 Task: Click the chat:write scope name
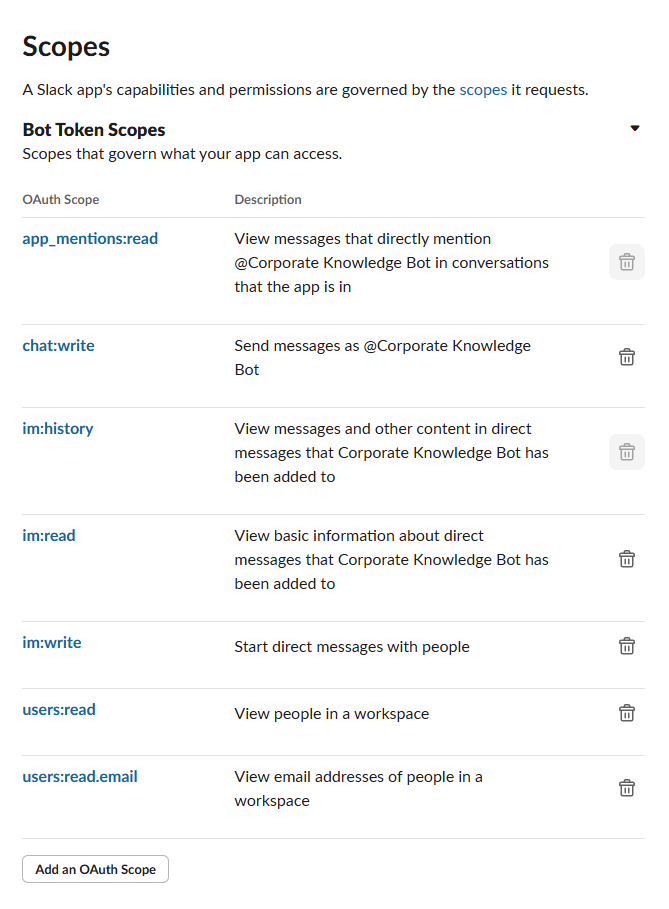[x=58, y=346]
